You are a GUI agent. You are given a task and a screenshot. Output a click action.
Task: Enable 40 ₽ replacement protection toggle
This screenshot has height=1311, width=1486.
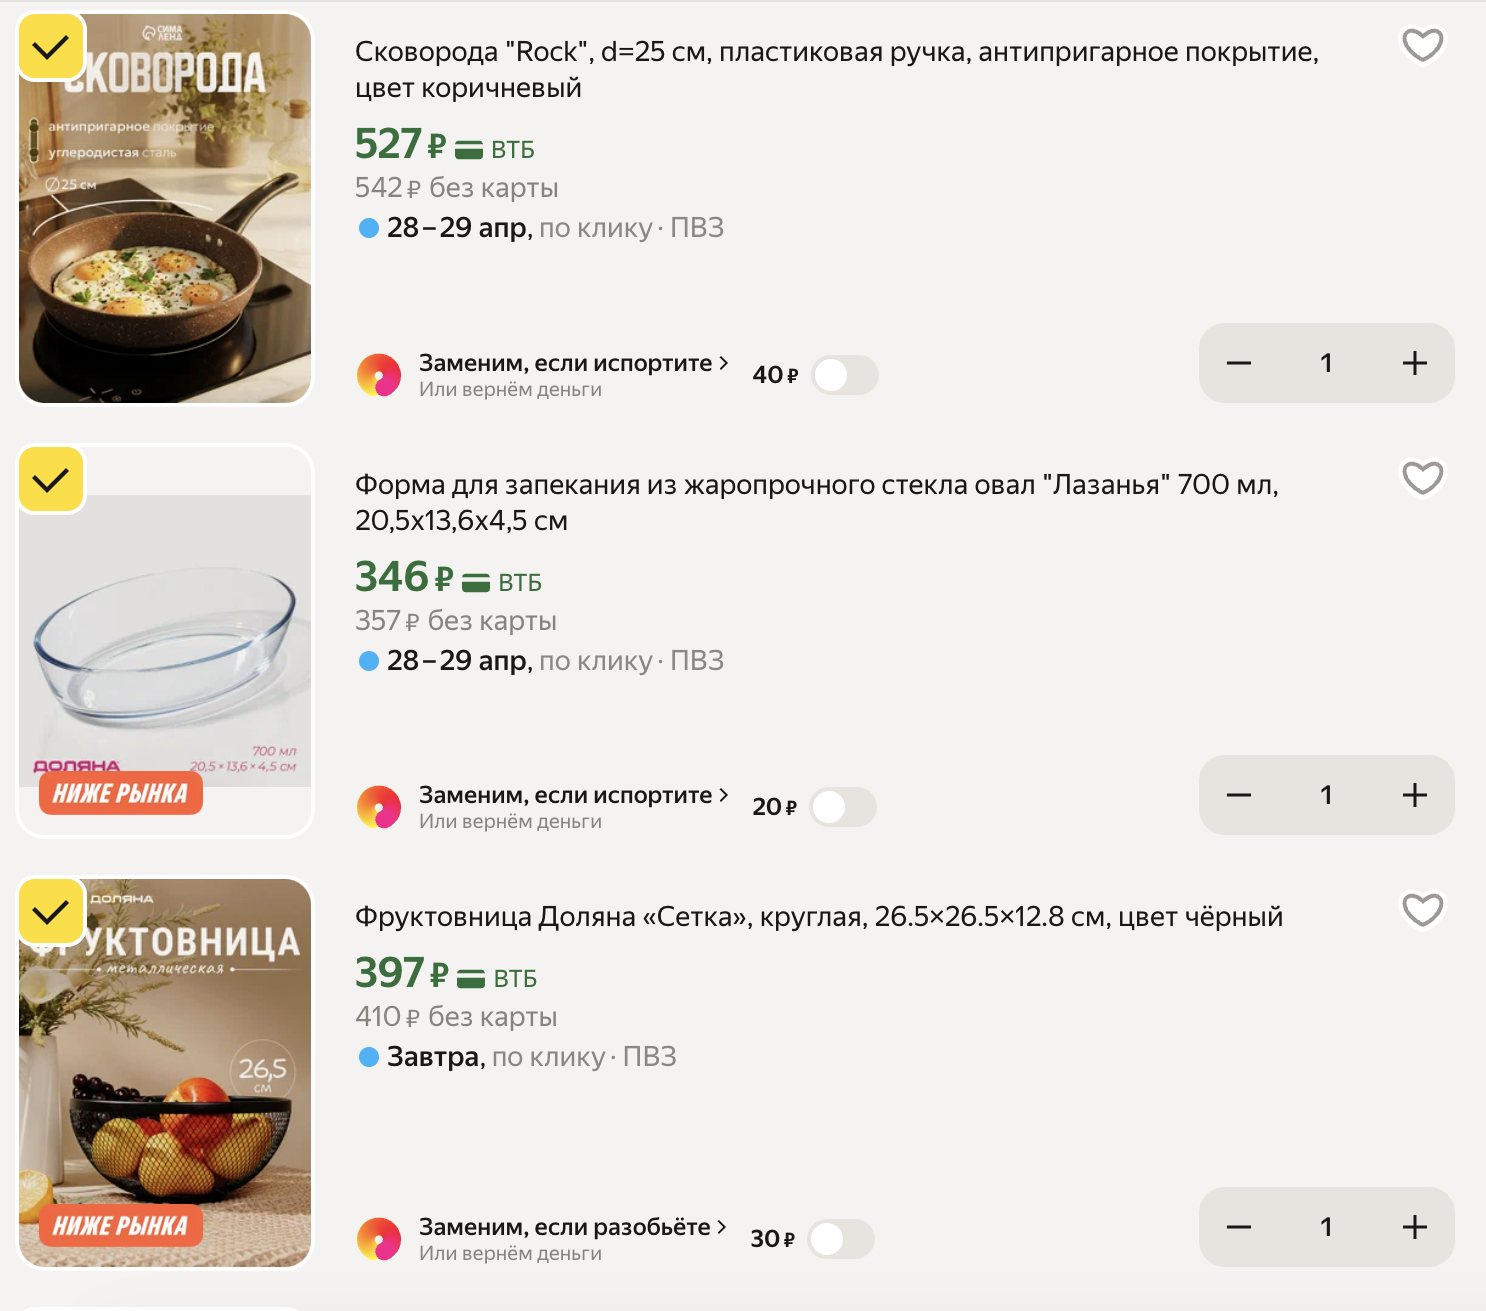(x=844, y=375)
